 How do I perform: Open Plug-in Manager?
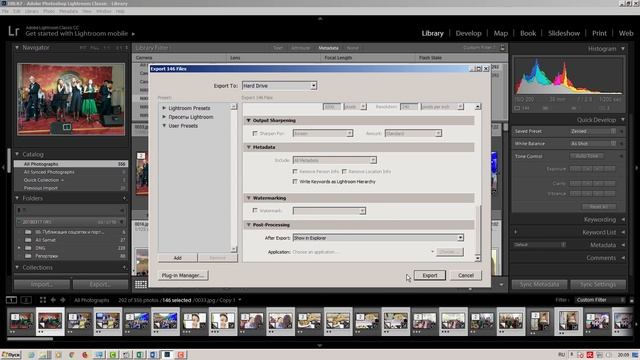(x=182, y=276)
